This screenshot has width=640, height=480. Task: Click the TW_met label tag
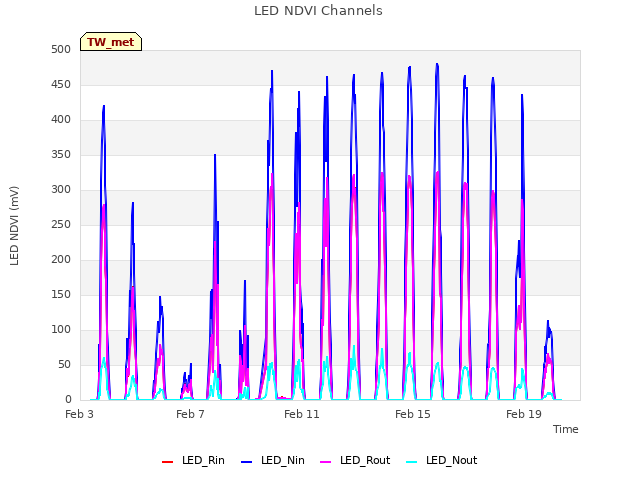111,42
